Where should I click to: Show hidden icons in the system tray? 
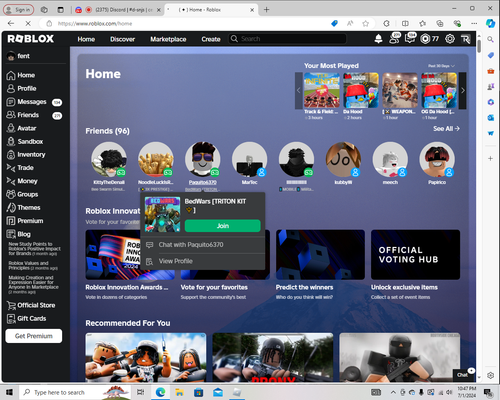pyautogui.click(x=393, y=392)
